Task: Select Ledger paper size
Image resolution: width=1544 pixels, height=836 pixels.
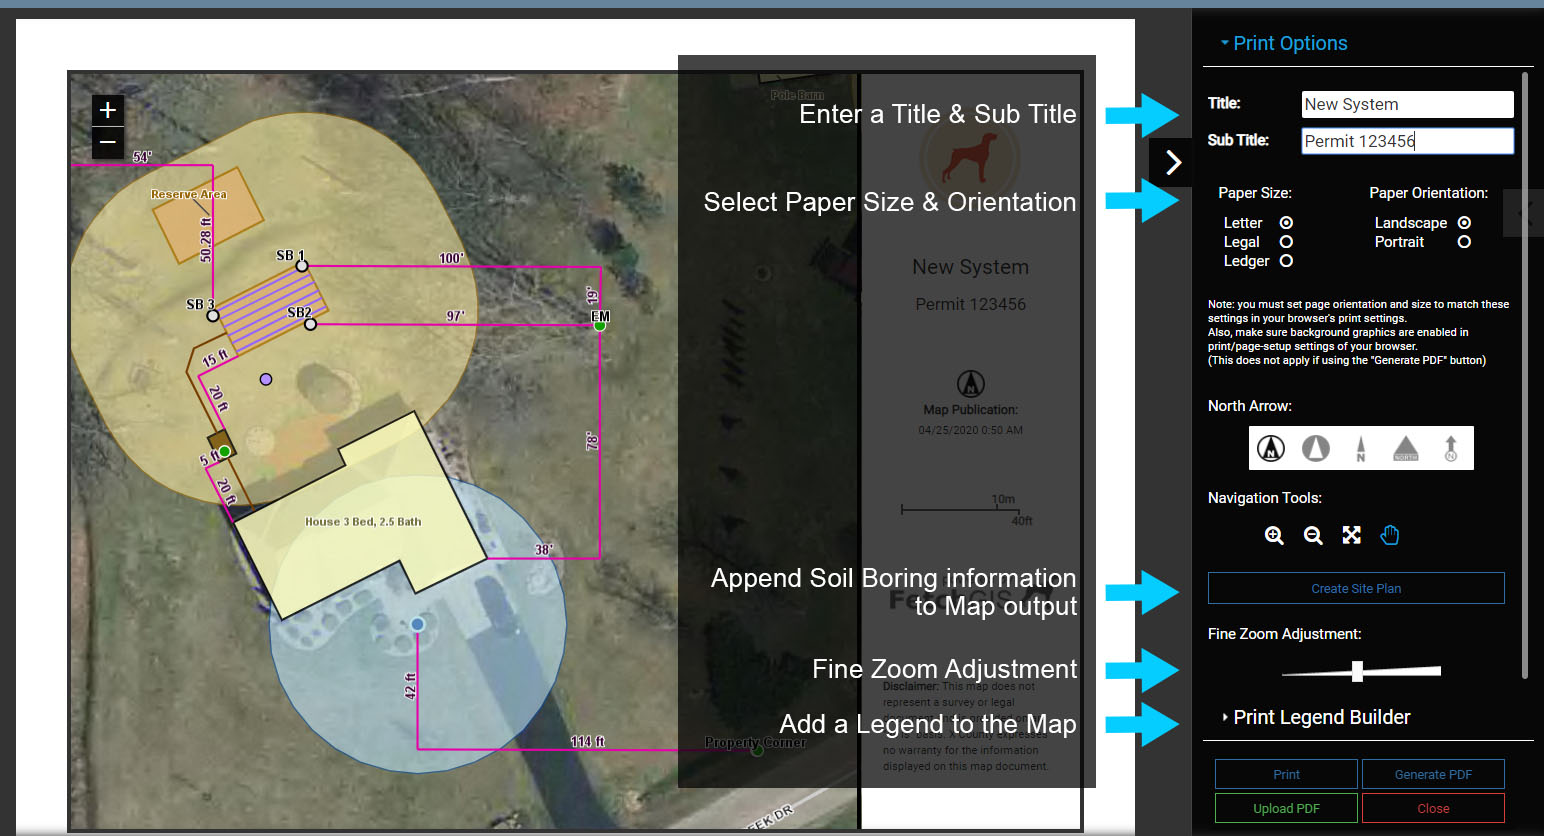Action: (x=1286, y=261)
